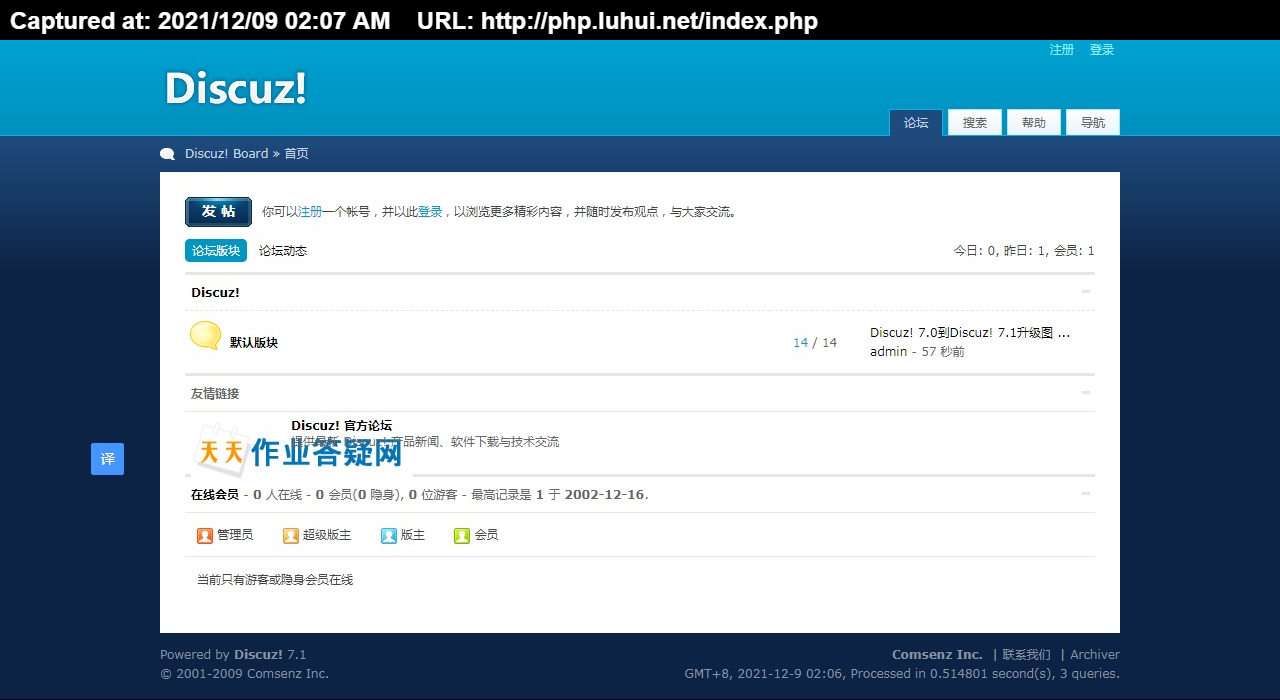Click the 管理员 orange user icon
1280x700 pixels.
tap(205, 536)
